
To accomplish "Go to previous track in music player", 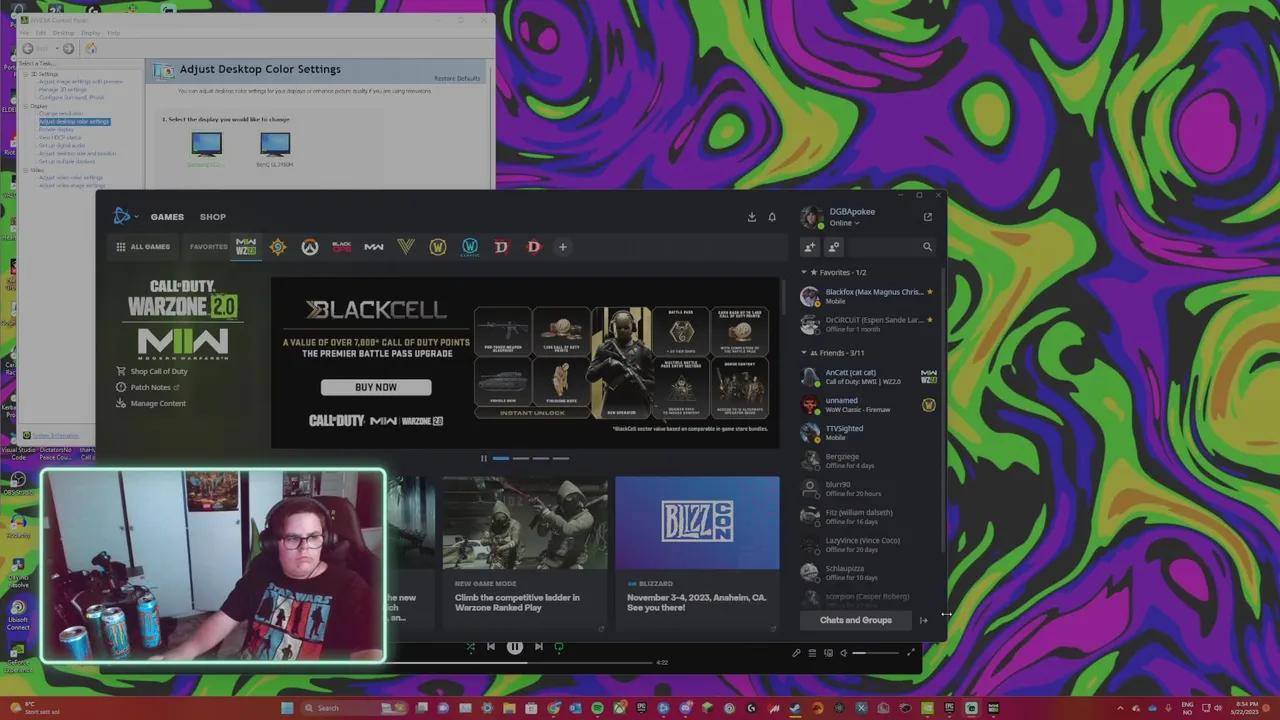I will pyautogui.click(x=491, y=647).
